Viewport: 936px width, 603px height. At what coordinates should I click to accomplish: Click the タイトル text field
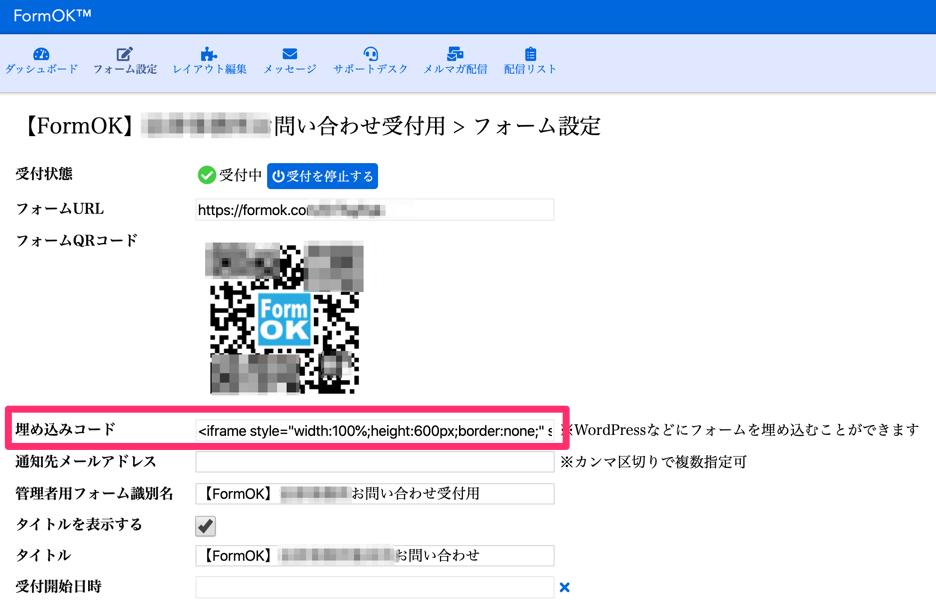pyautogui.click(x=374, y=555)
